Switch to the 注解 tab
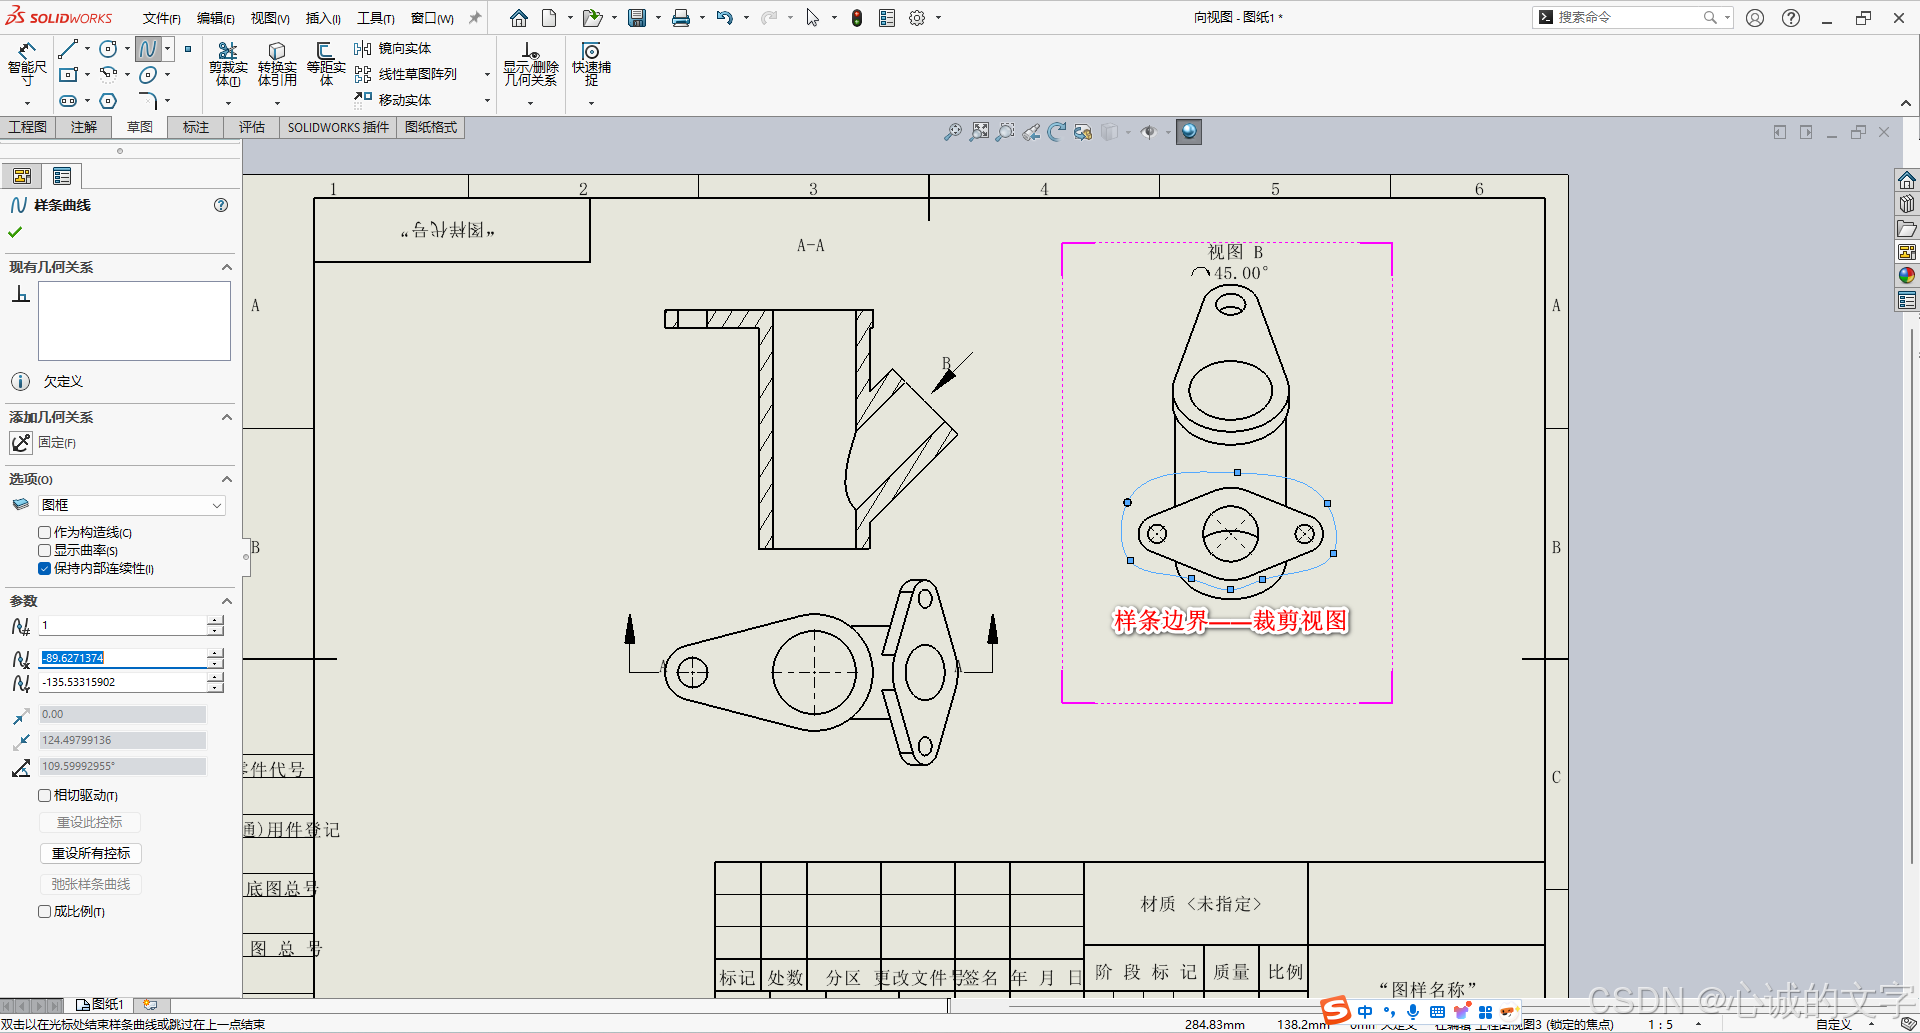 tap(84, 127)
